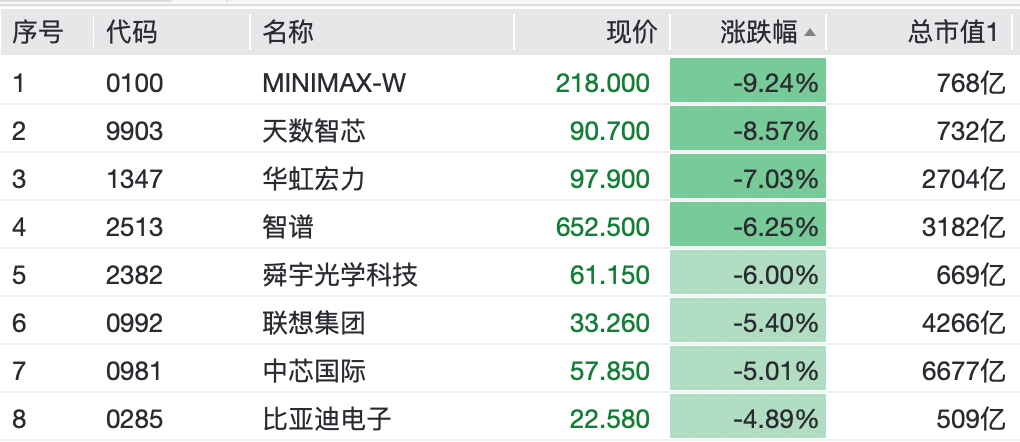Click the price 90.700
1020x442 pixels.
coord(610,131)
